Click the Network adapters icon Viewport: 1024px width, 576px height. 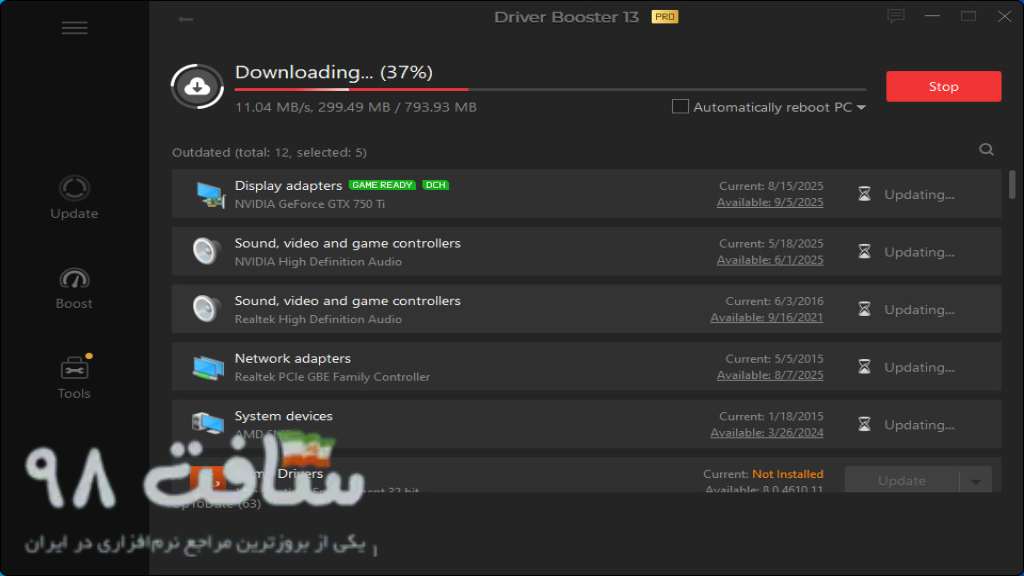(x=208, y=367)
